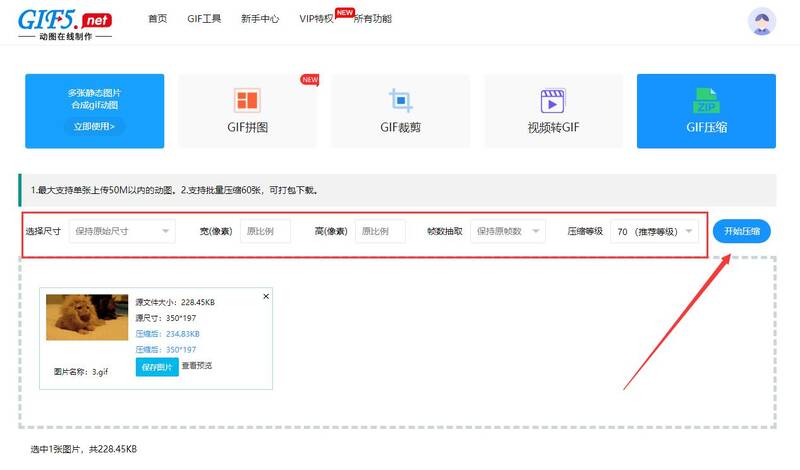This screenshot has width=800, height=470.
Task: Click the GIF裁剪 crop icon
Action: [x=401, y=100]
